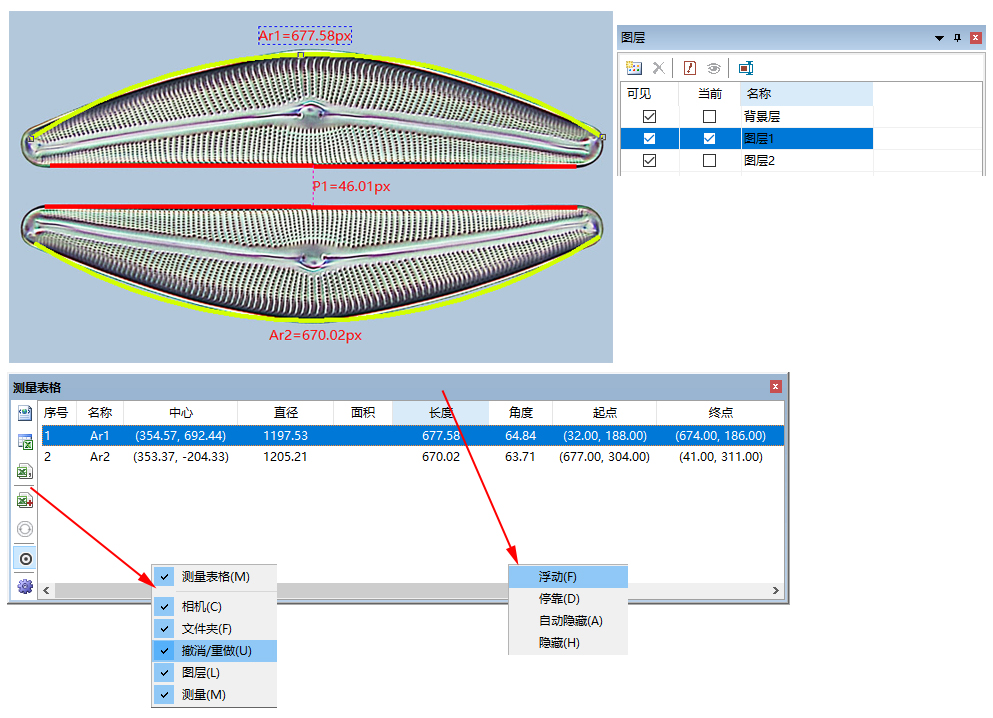
Task: Set 背景层 as current layer checkbox
Action: coord(709,117)
